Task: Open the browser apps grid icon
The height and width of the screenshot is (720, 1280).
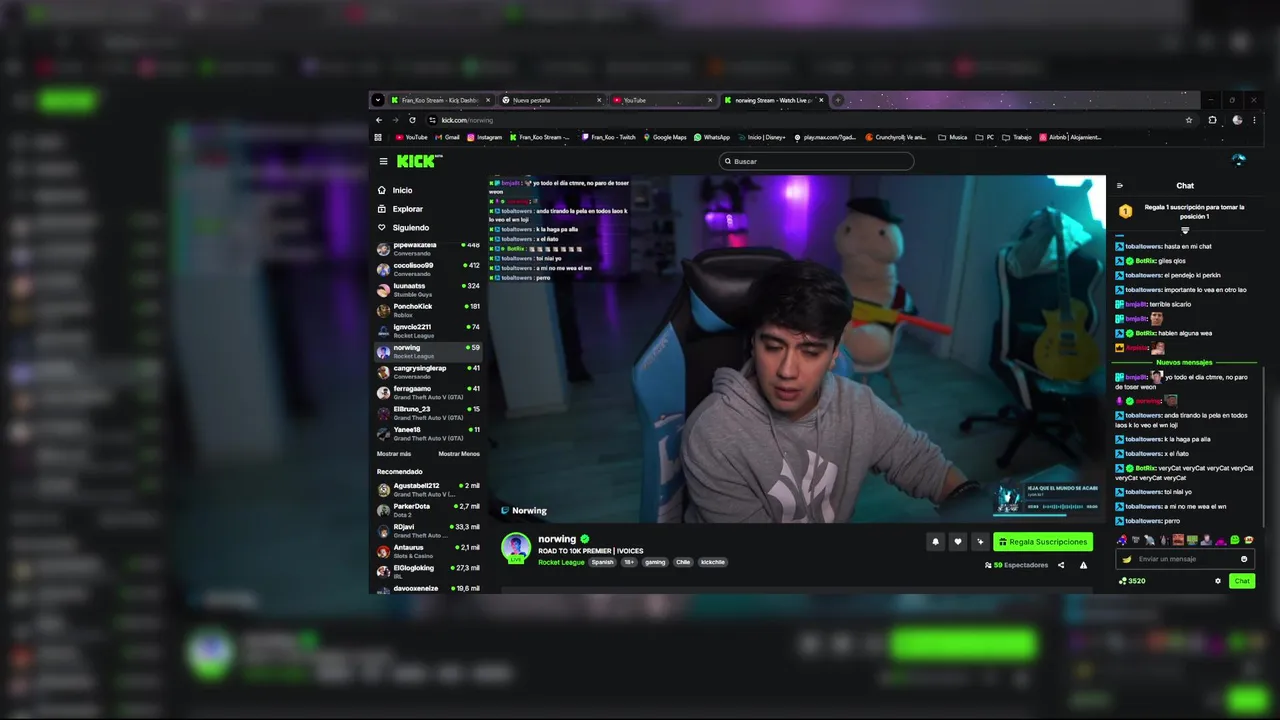Action: 378,137
